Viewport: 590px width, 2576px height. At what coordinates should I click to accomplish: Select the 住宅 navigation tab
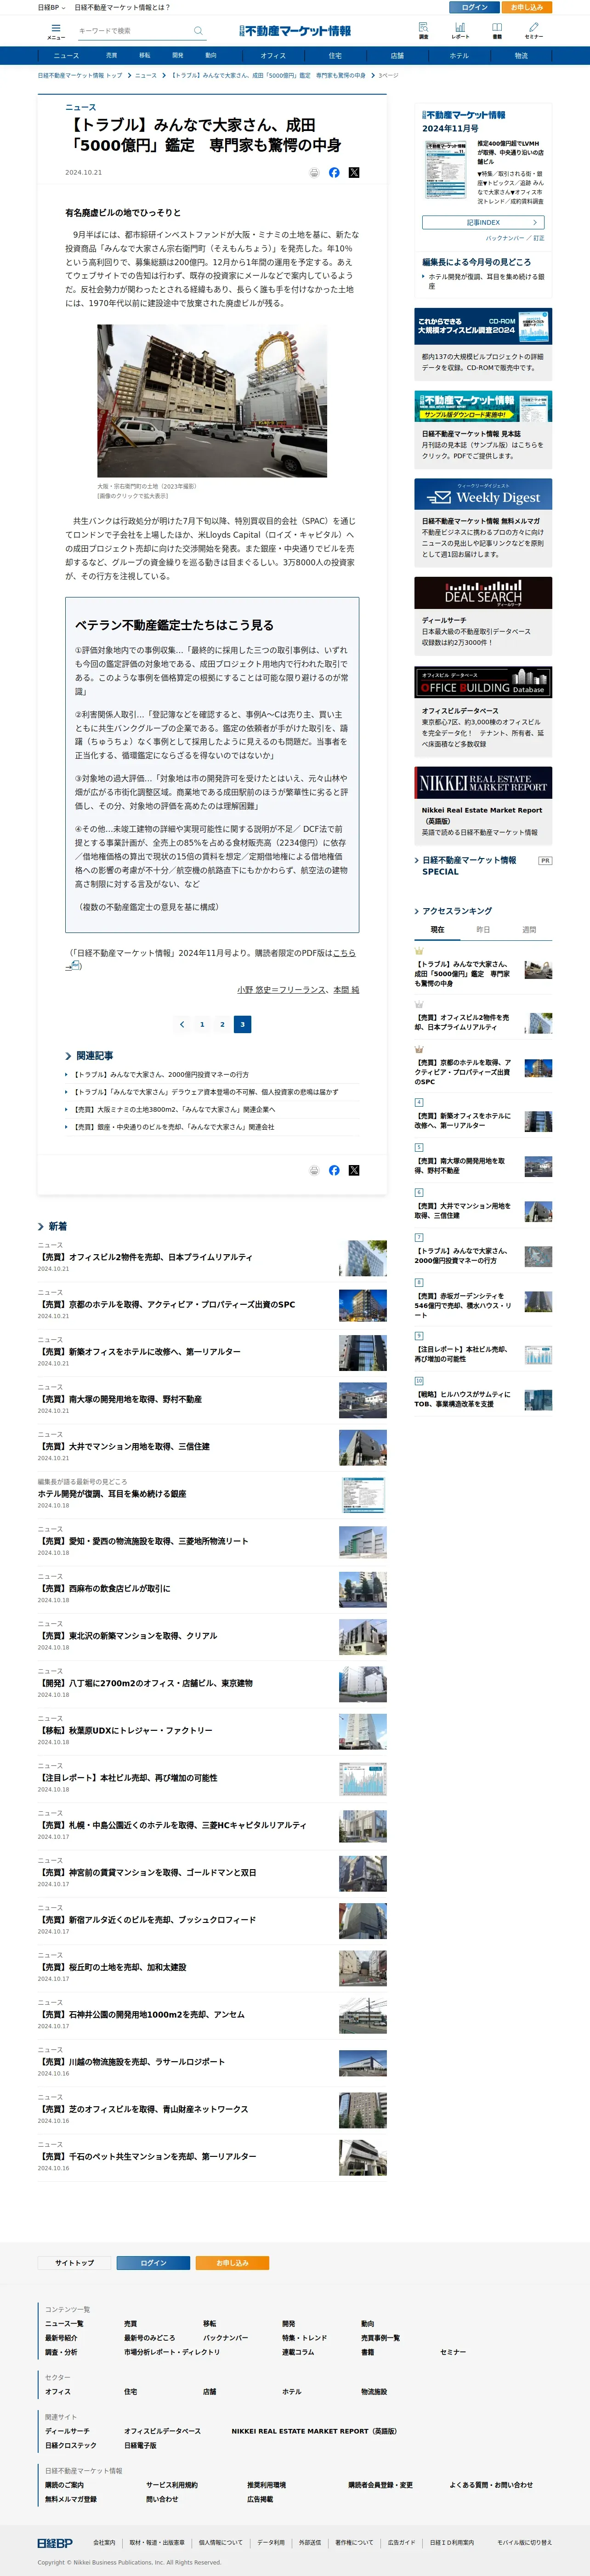tap(335, 56)
